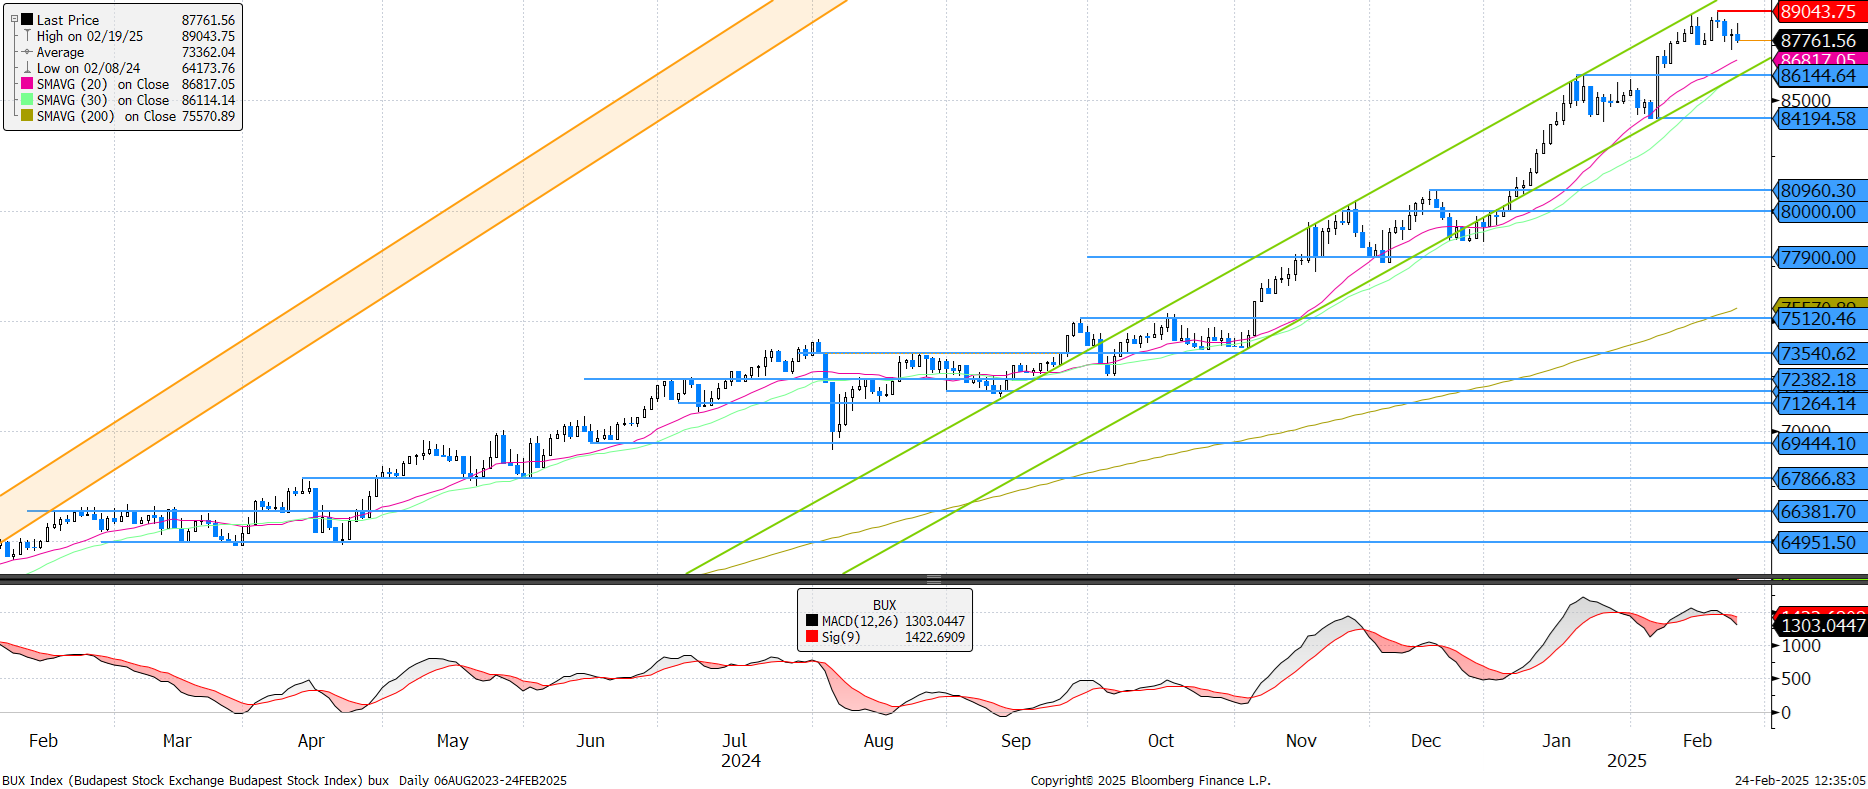The image size is (1868, 789).
Task: Click the BUX Index description footer text
Action: pyautogui.click(x=285, y=781)
